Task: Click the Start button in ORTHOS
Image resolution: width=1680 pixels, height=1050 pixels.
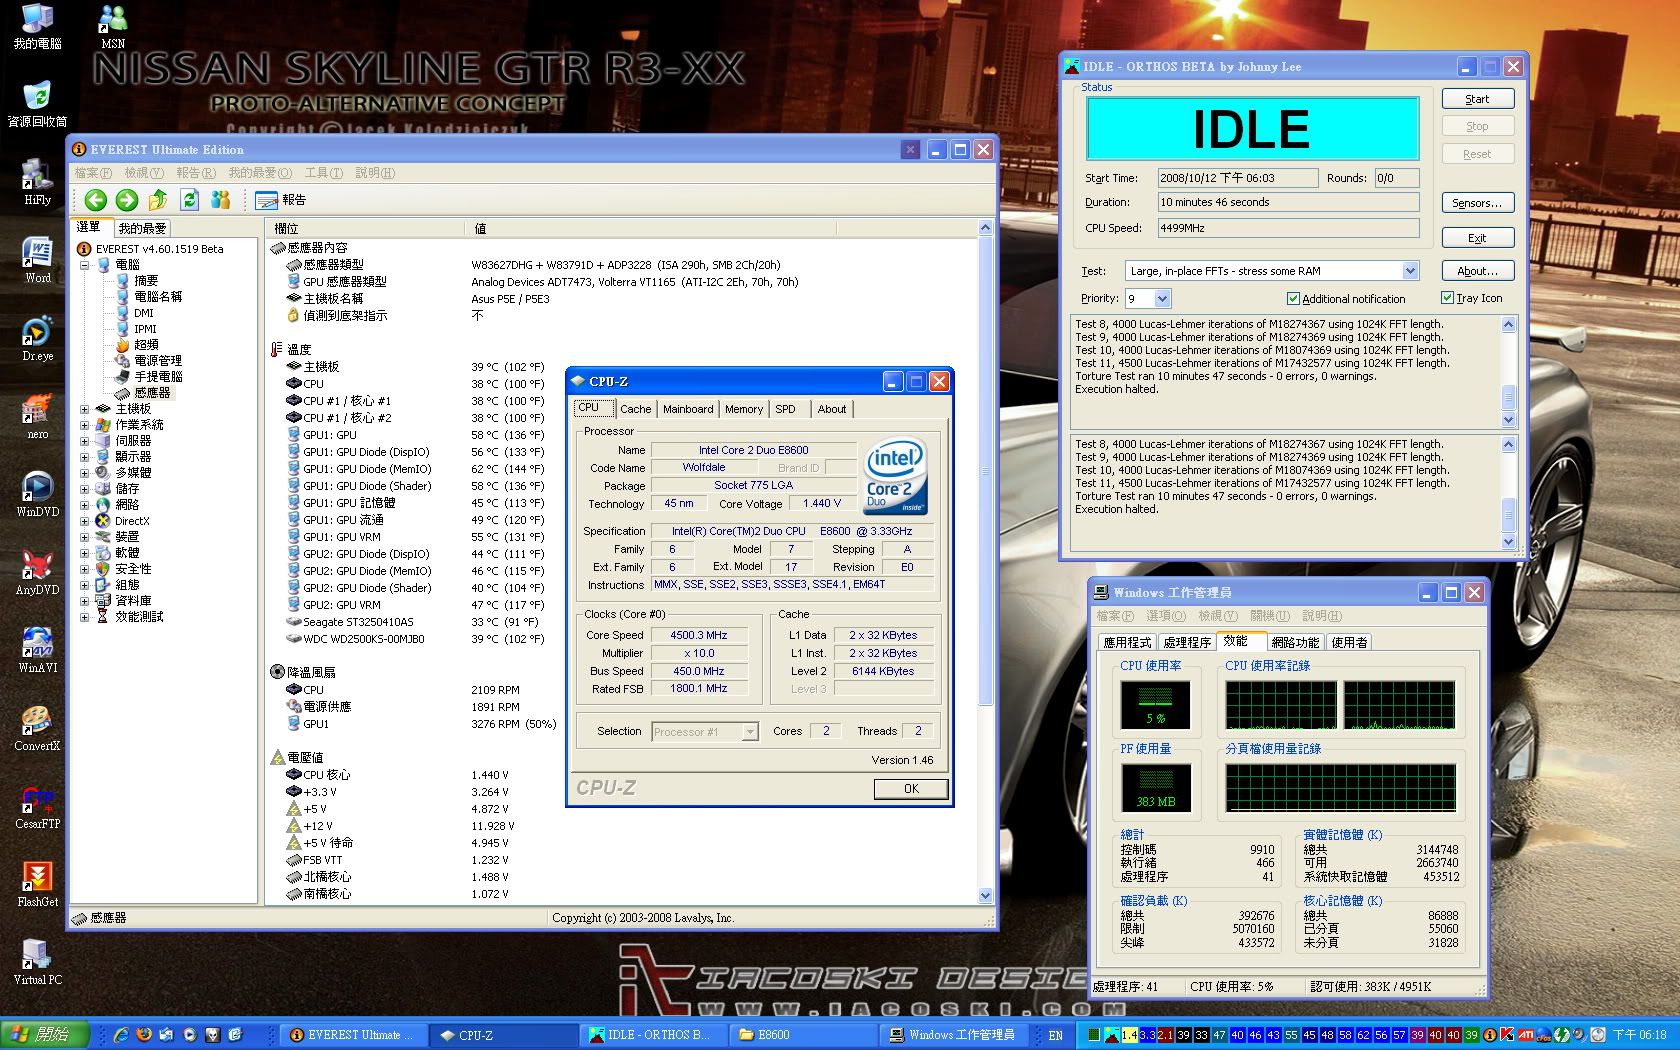Action: (1477, 99)
